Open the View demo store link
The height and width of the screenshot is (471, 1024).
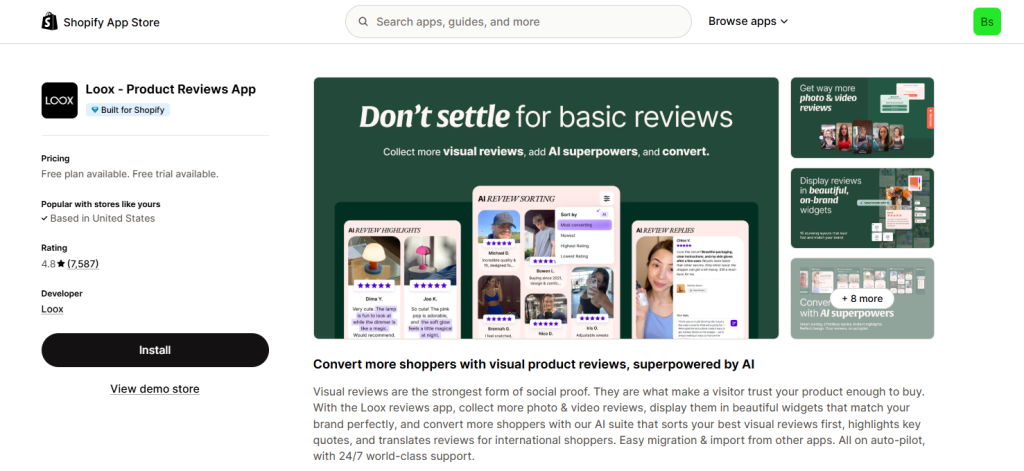pyautogui.click(x=155, y=389)
